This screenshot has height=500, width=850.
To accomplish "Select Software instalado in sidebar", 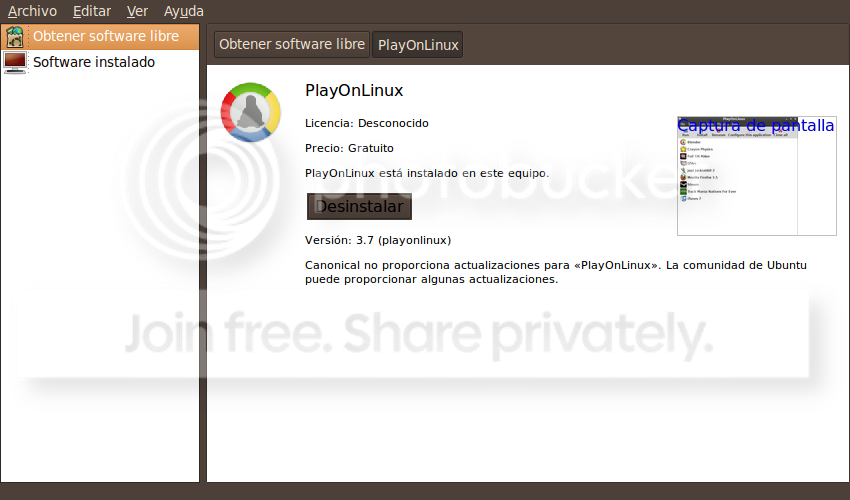I will point(100,62).
